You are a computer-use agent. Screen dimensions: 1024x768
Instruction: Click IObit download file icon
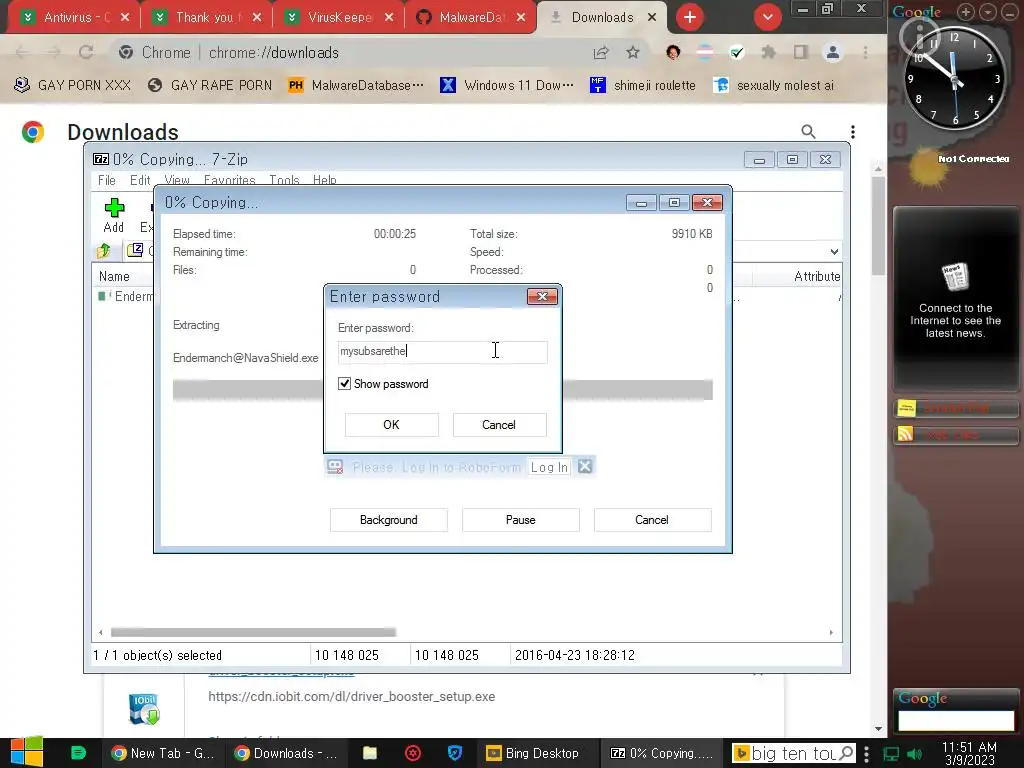click(x=144, y=710)
